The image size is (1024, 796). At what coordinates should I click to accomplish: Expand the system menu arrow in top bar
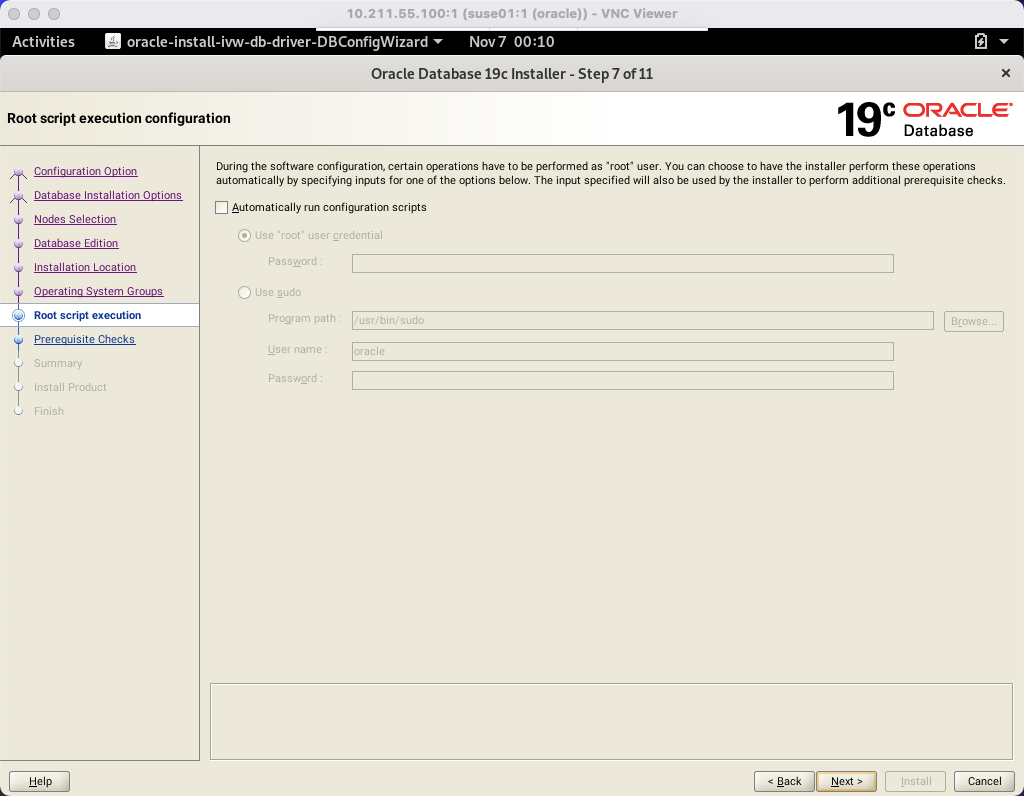pos(1004,42)
